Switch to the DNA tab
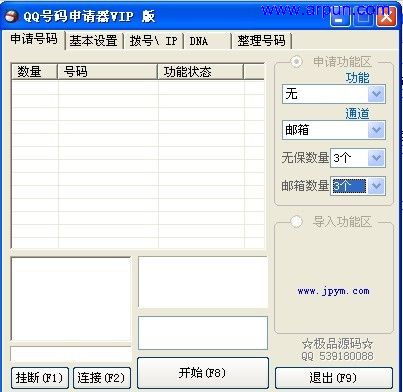403x392 pixels. click(x=207, y=41)
